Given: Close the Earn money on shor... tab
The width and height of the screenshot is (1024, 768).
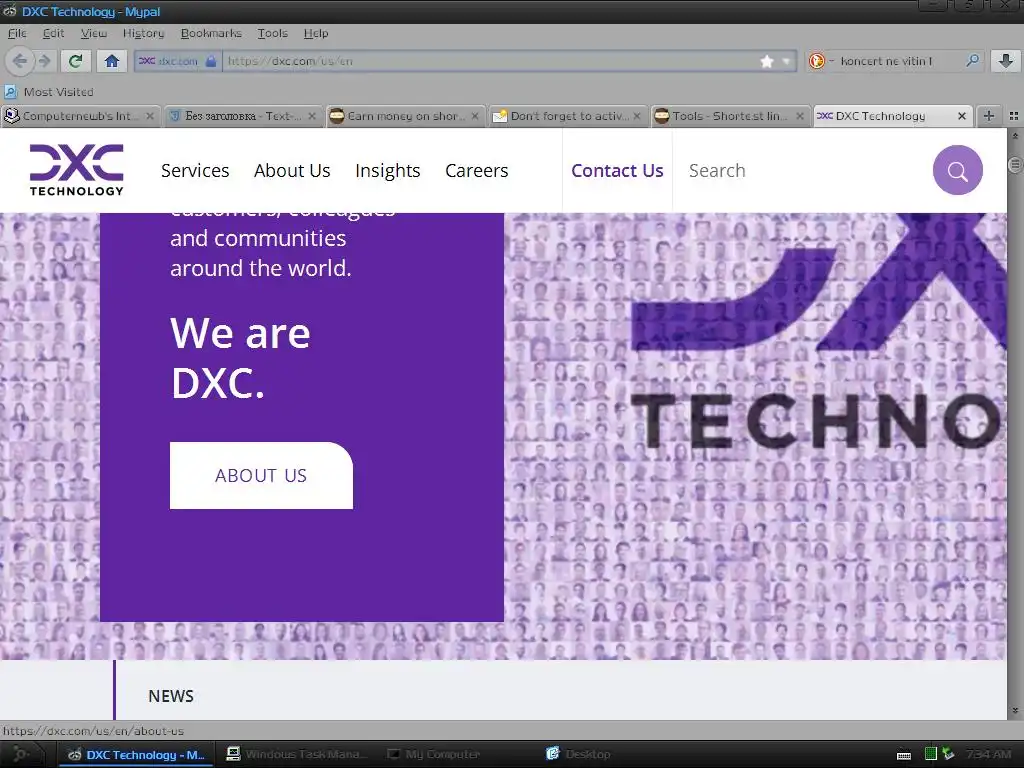Looking at the screenshot, I should [x=475, y=116].
